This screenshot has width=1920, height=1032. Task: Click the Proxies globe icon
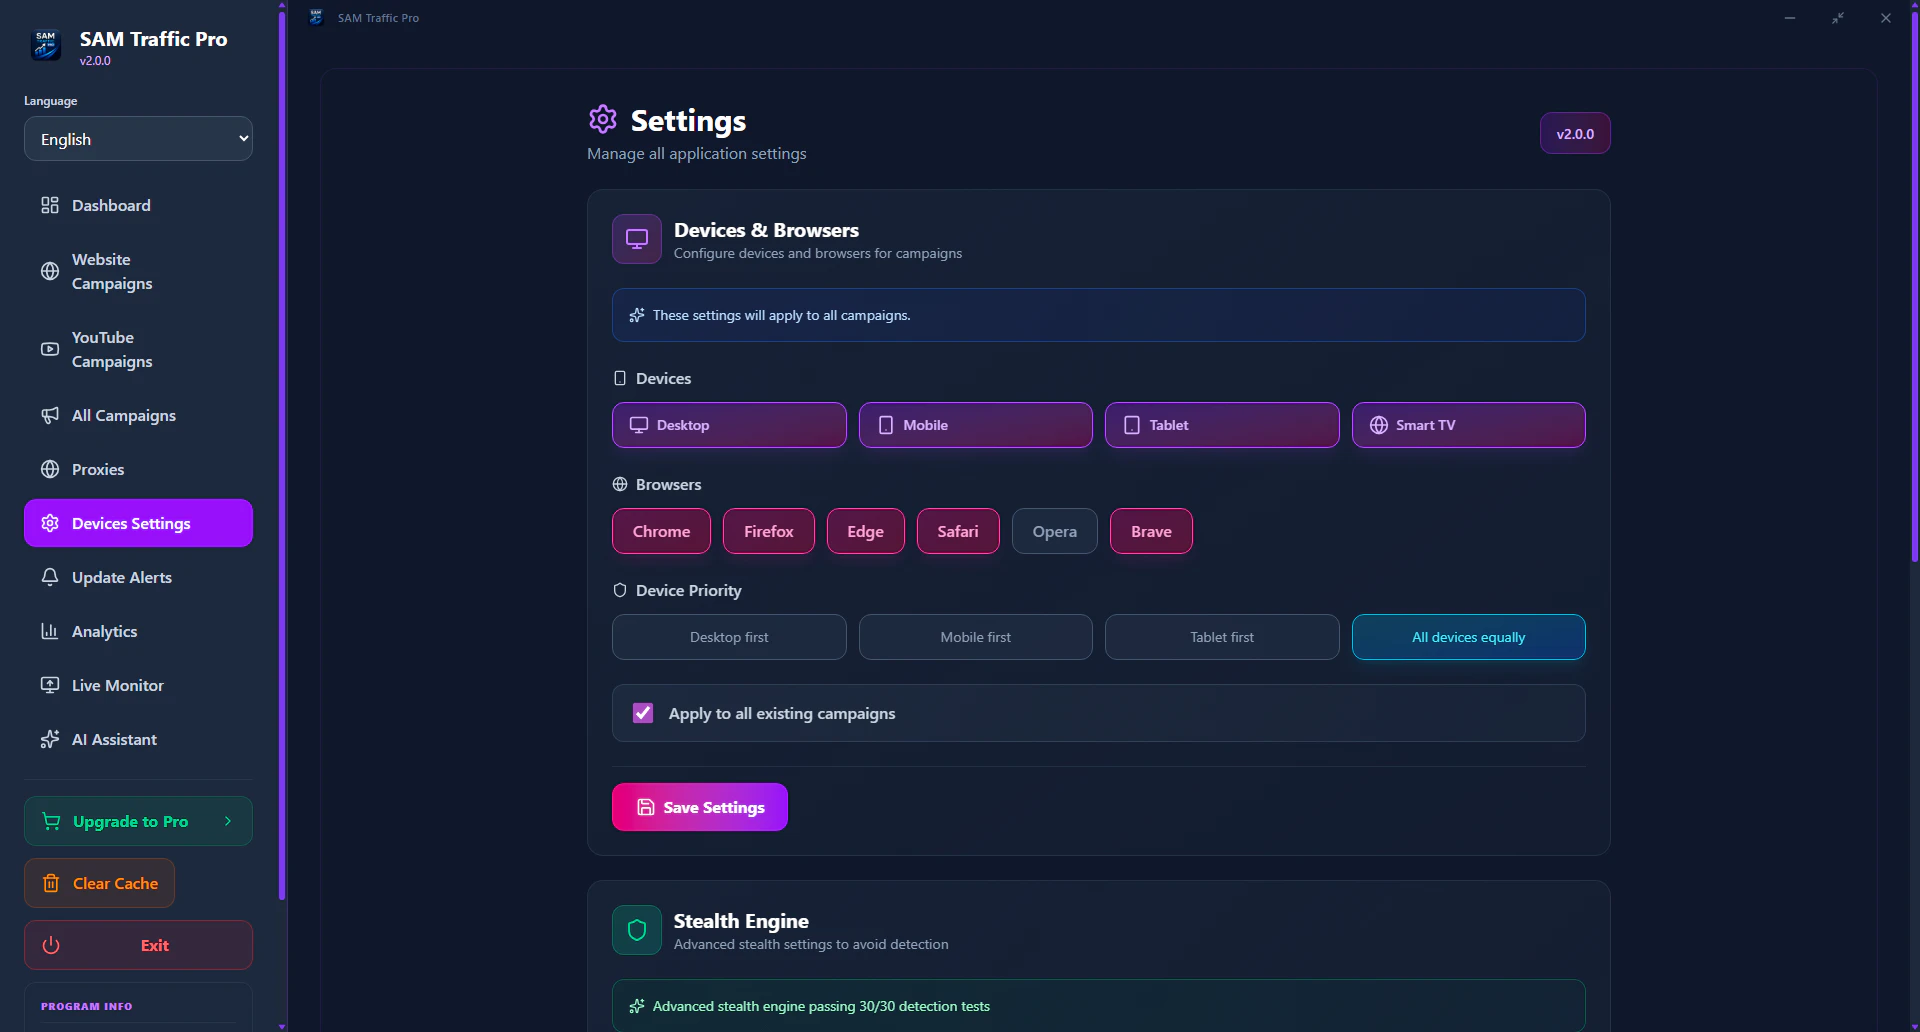(x=50, y=469)
